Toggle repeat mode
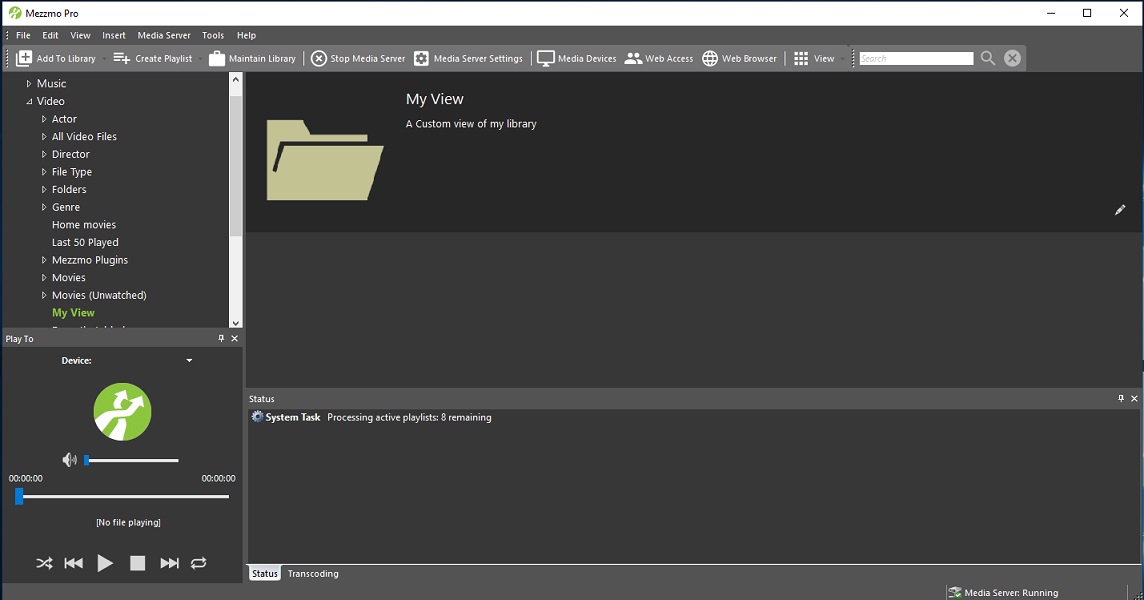1144x600 pixels. 198,563
